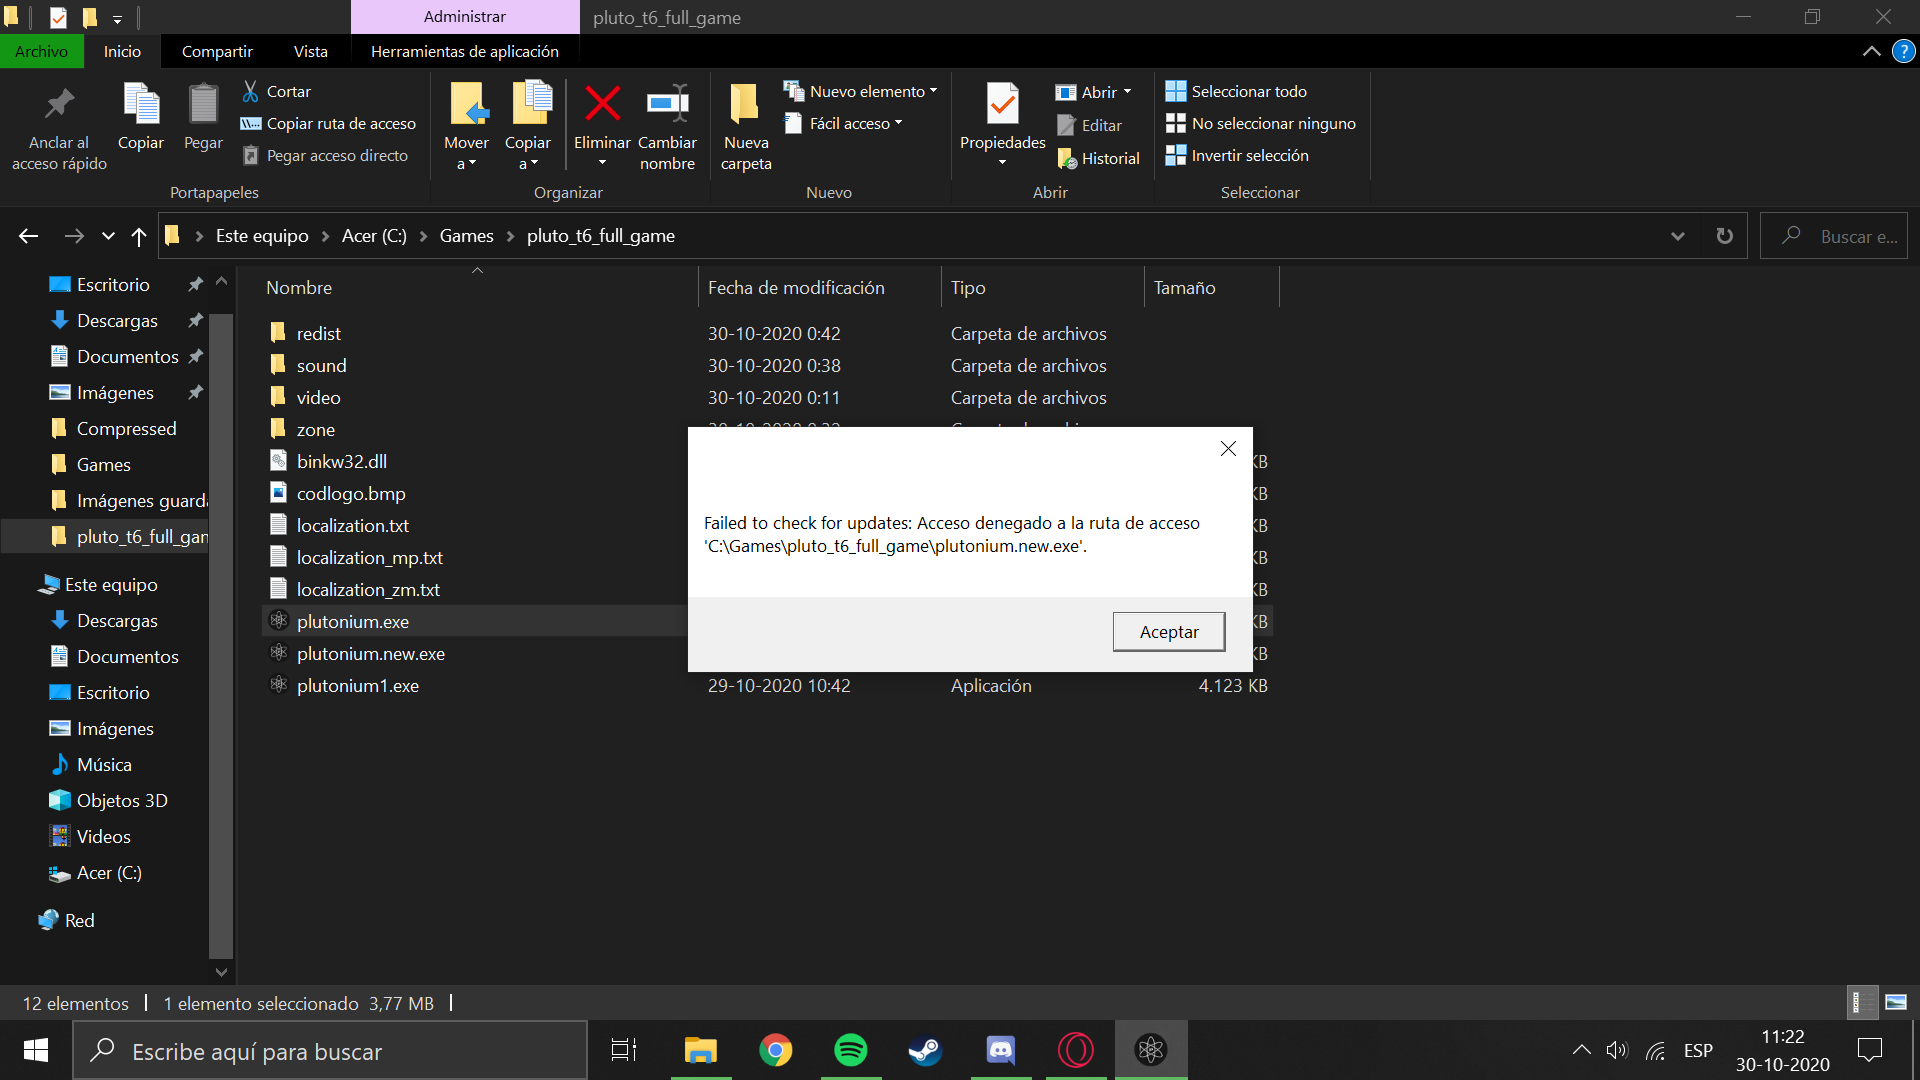Open Chrome from the taskbar

pyautogui.click(x=775, y=1050)
